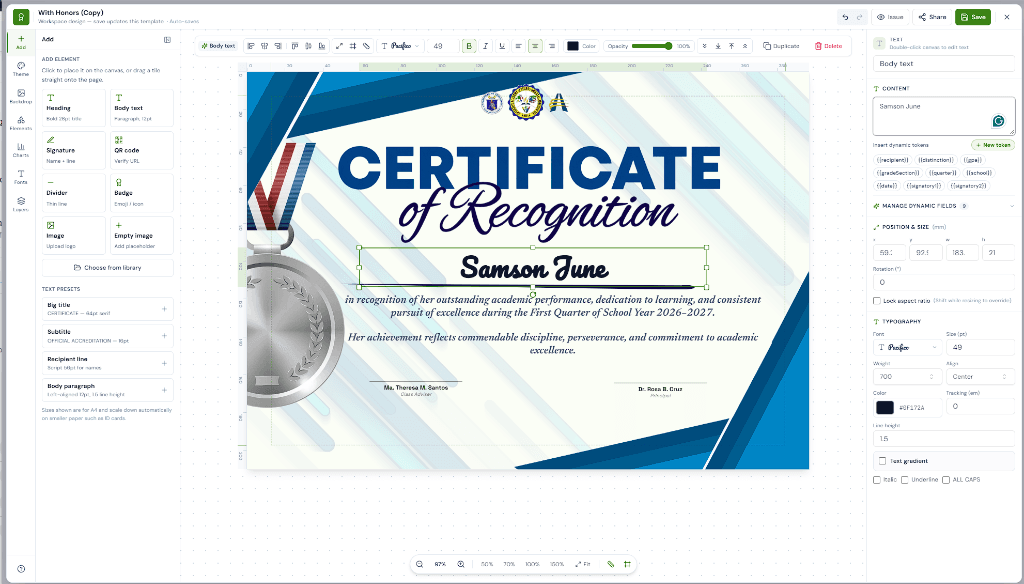Viewport: 1024px width, 584px height.
Task: Add a Signature element tile
Action: click(x=74, y=150)
